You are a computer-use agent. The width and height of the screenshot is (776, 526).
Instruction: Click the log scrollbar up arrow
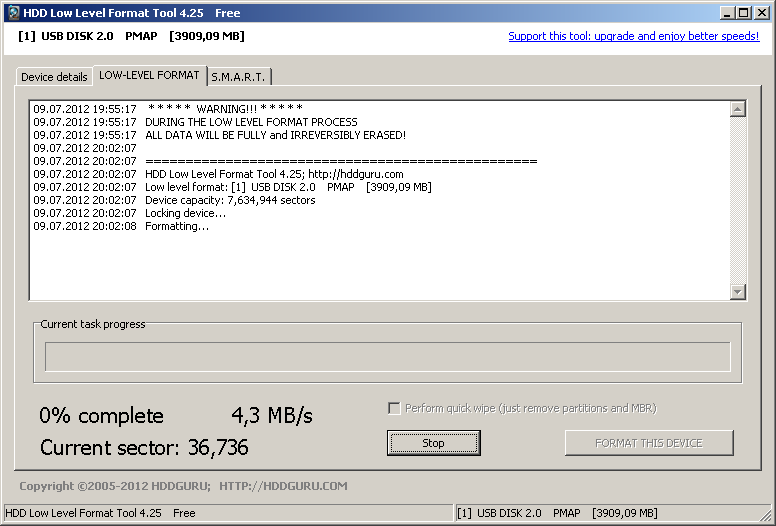(x=738, y=110)
